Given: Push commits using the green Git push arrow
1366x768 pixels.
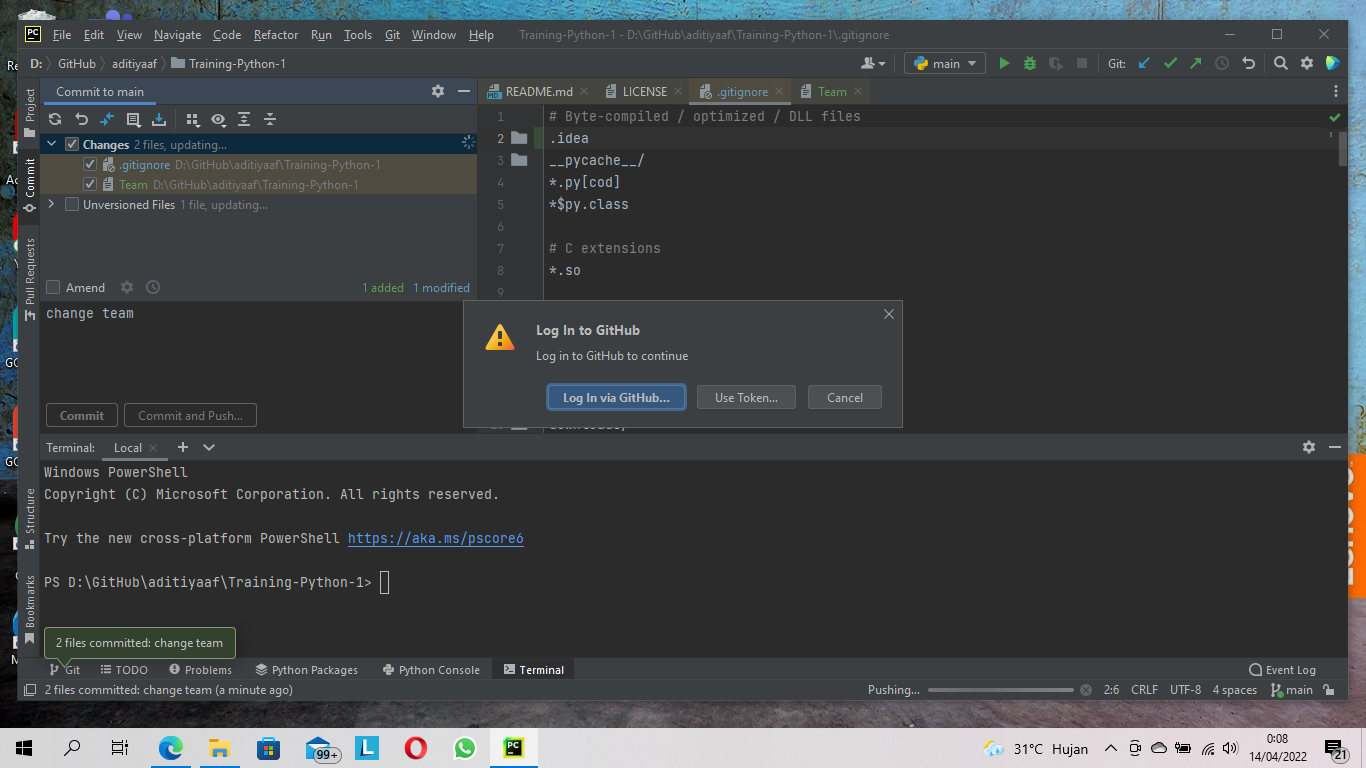Looking at the screenshot, I should point(1195,62).
